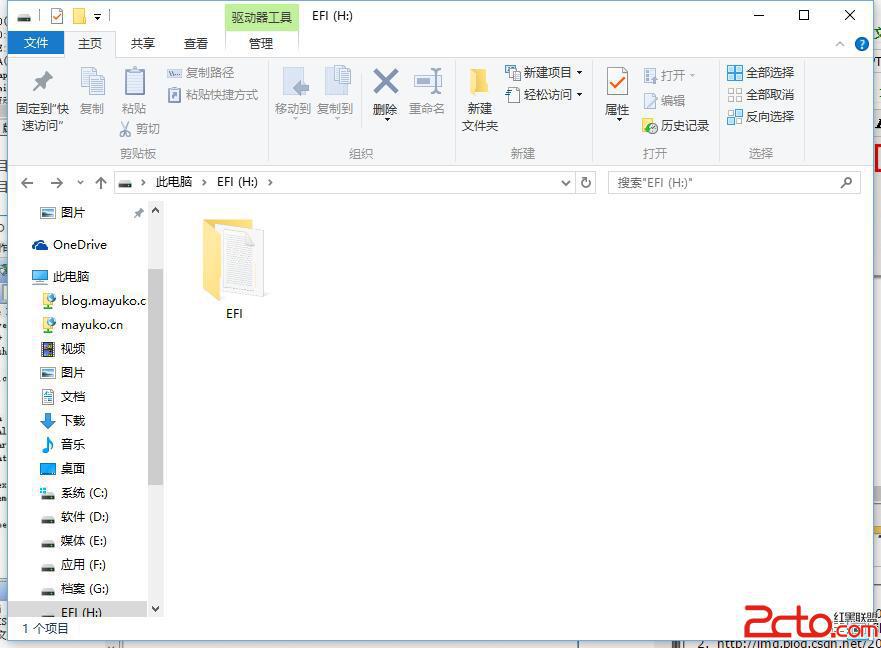Expand the New item dropdown
The height and width of the screenshot is (648, 881).
pos(579,72)
